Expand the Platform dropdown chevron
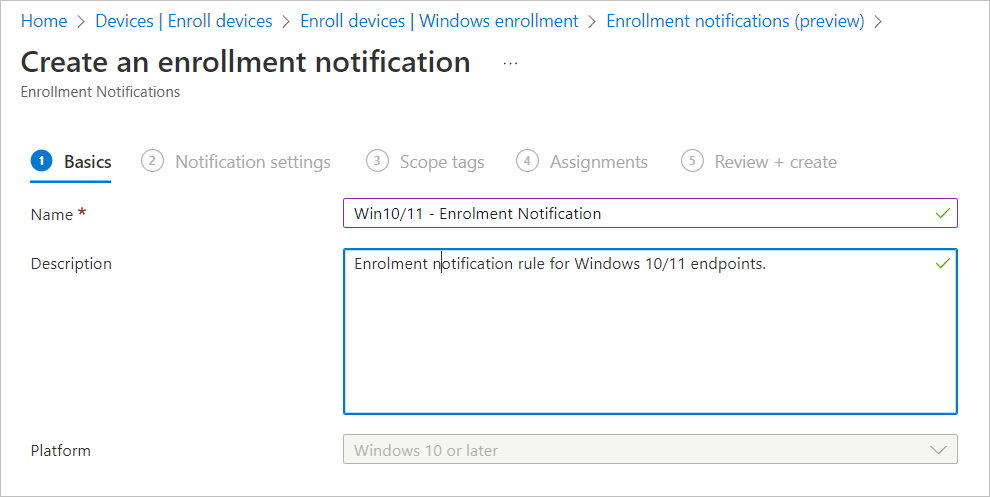The image size is (990, 497). point(938,450)
